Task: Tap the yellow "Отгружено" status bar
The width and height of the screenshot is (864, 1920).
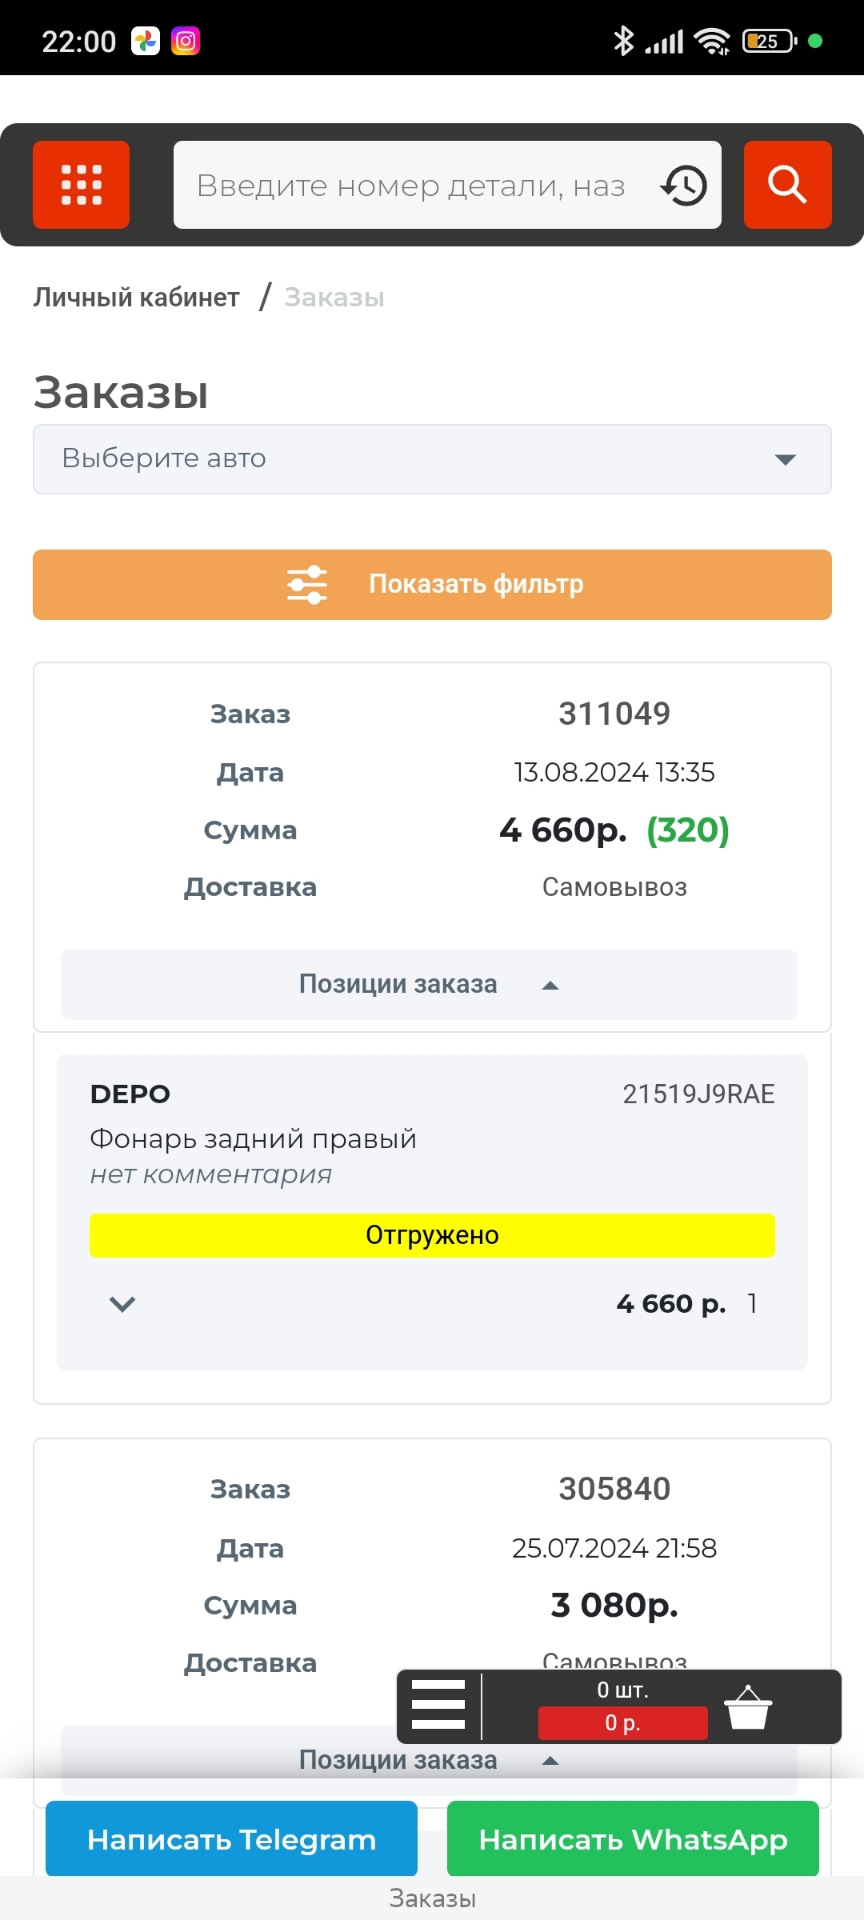Action: (432, 1235)
